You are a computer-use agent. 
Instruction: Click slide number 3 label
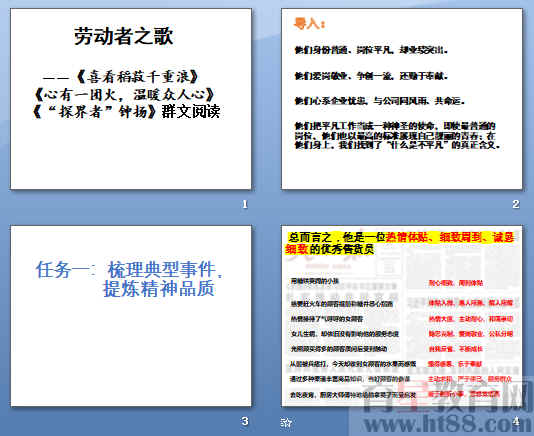pos(245,421)
